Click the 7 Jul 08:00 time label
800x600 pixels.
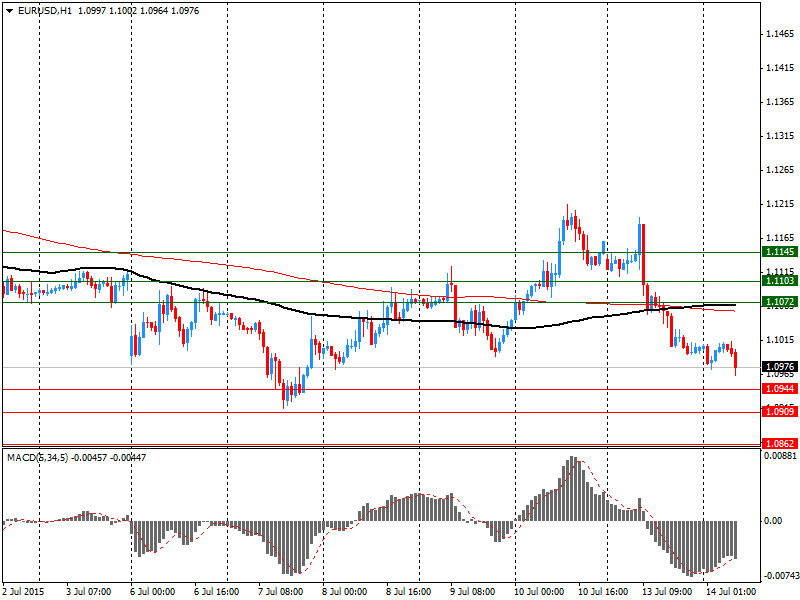(x=281, y=592)
